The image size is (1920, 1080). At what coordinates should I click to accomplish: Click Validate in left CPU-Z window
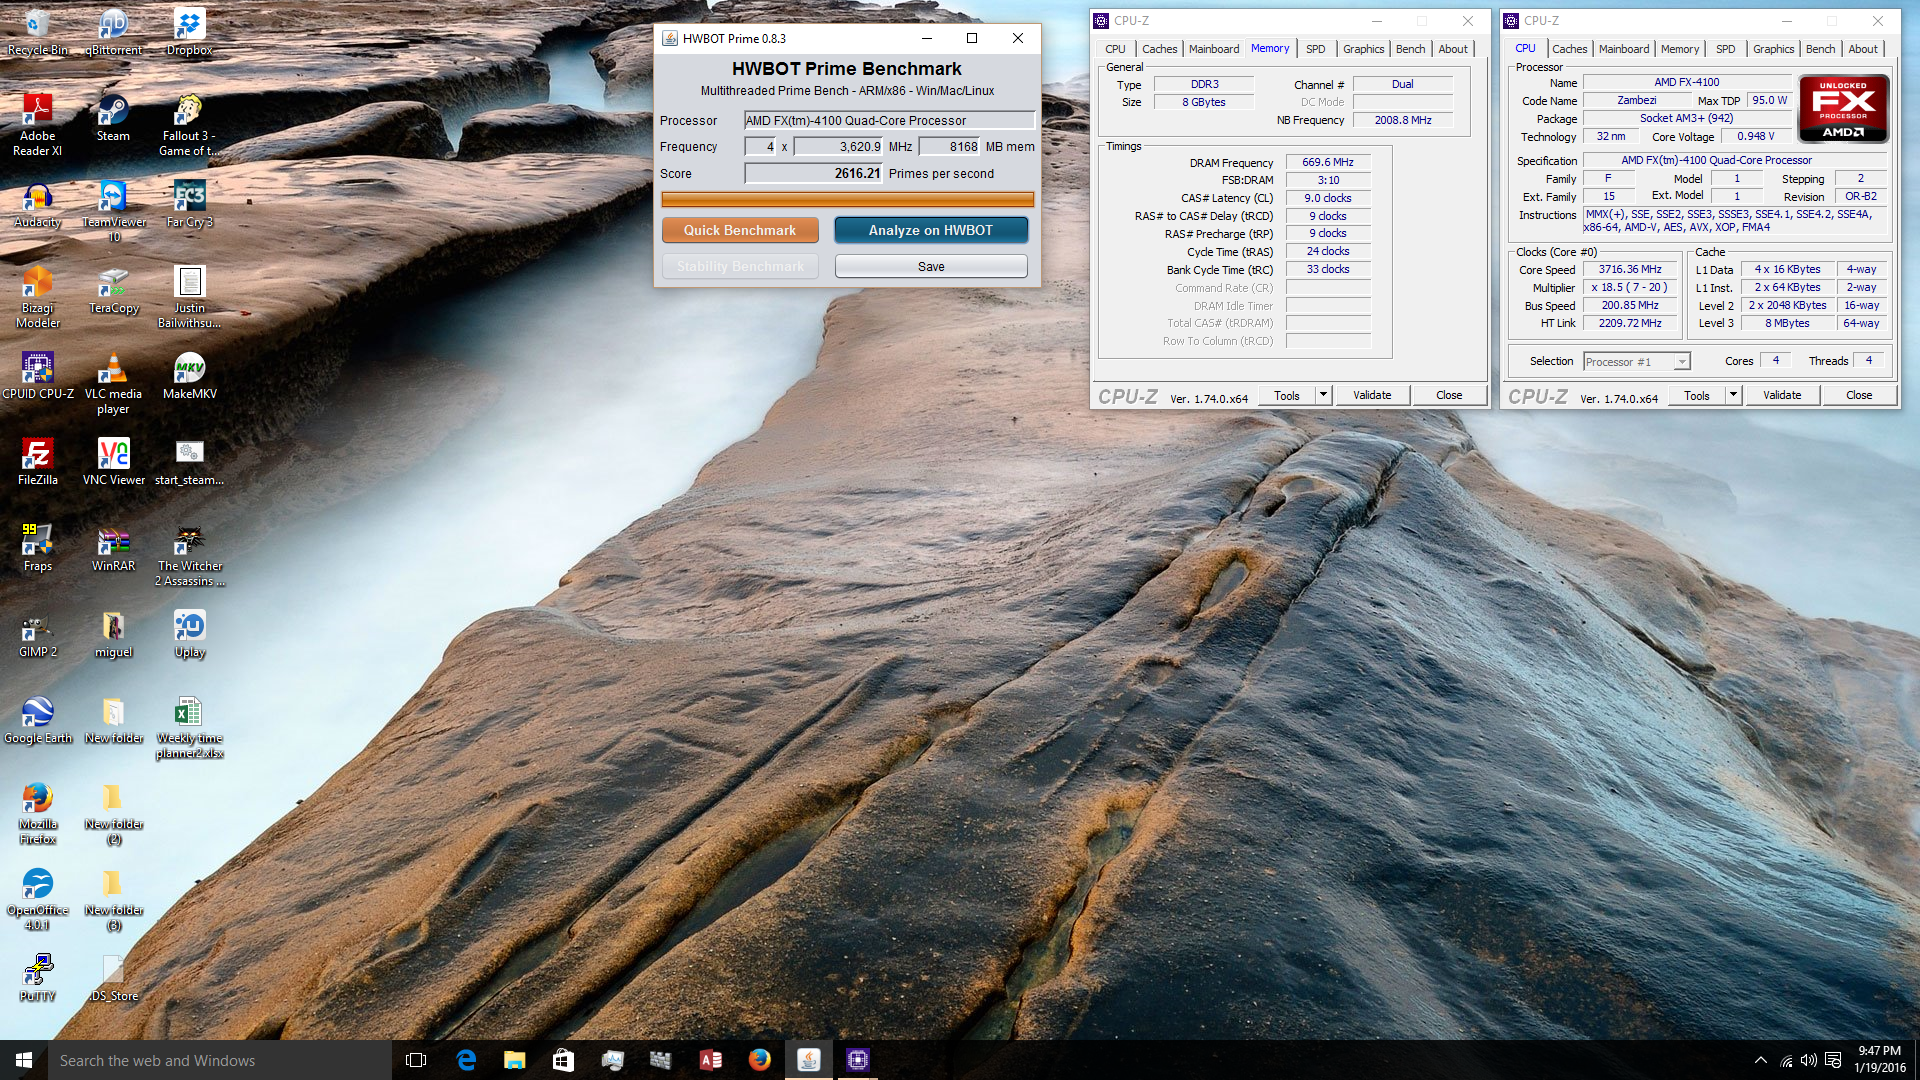[x=1372, y=395]
